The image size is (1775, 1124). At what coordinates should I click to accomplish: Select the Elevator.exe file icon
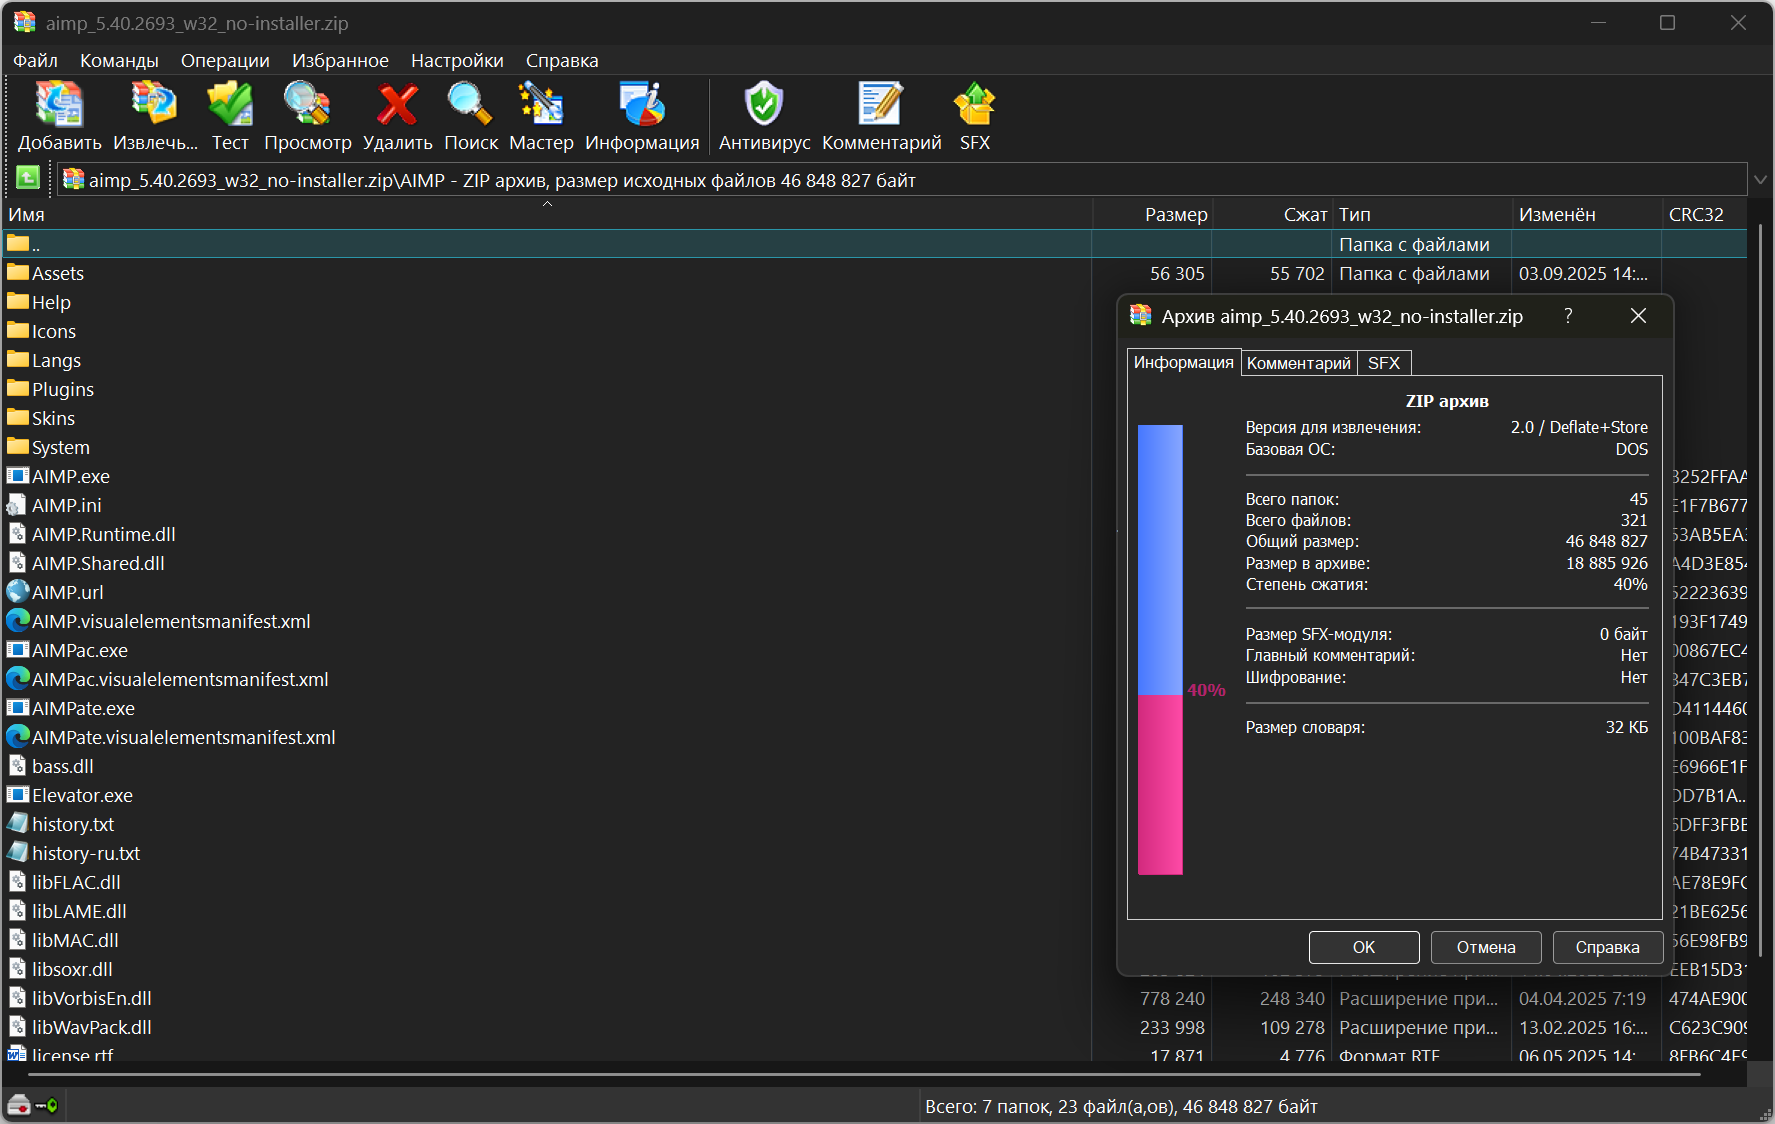pyautogui.click(x=18, y=795)
